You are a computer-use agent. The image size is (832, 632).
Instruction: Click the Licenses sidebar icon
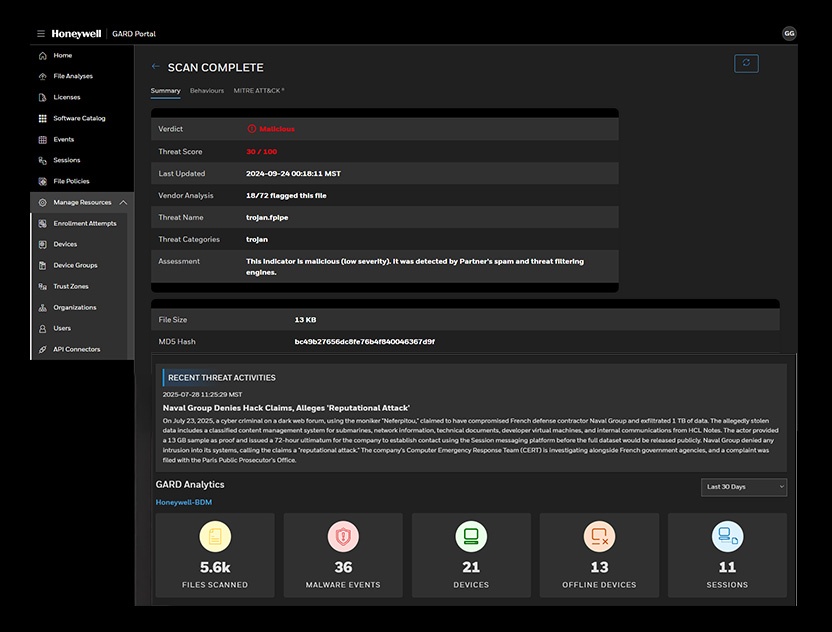[42, 98]
